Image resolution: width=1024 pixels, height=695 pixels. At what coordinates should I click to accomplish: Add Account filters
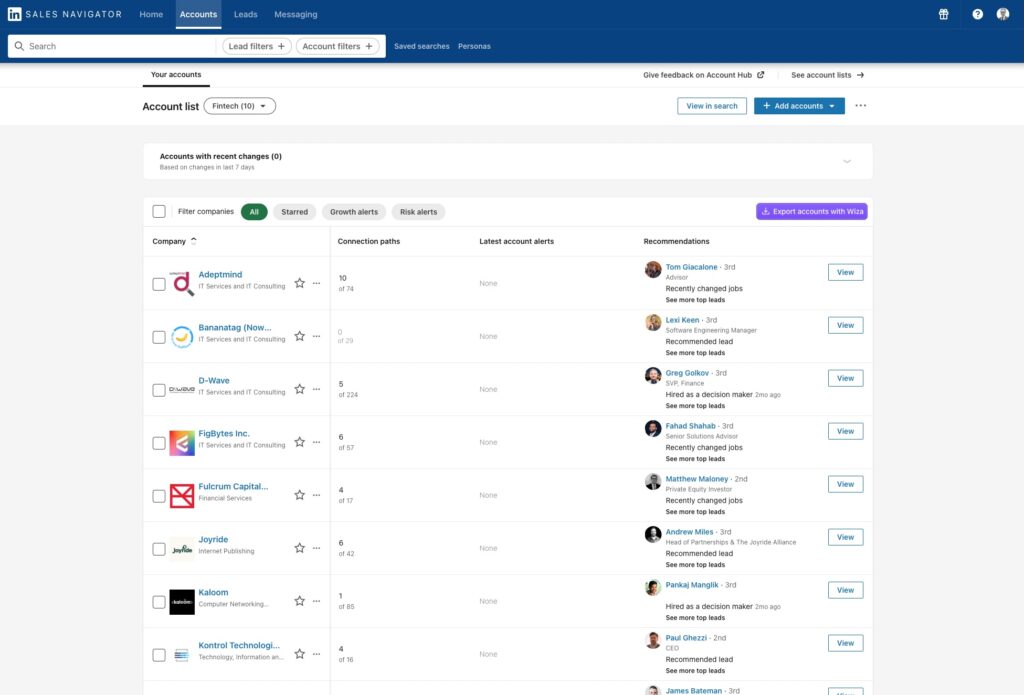click(338, 46)
